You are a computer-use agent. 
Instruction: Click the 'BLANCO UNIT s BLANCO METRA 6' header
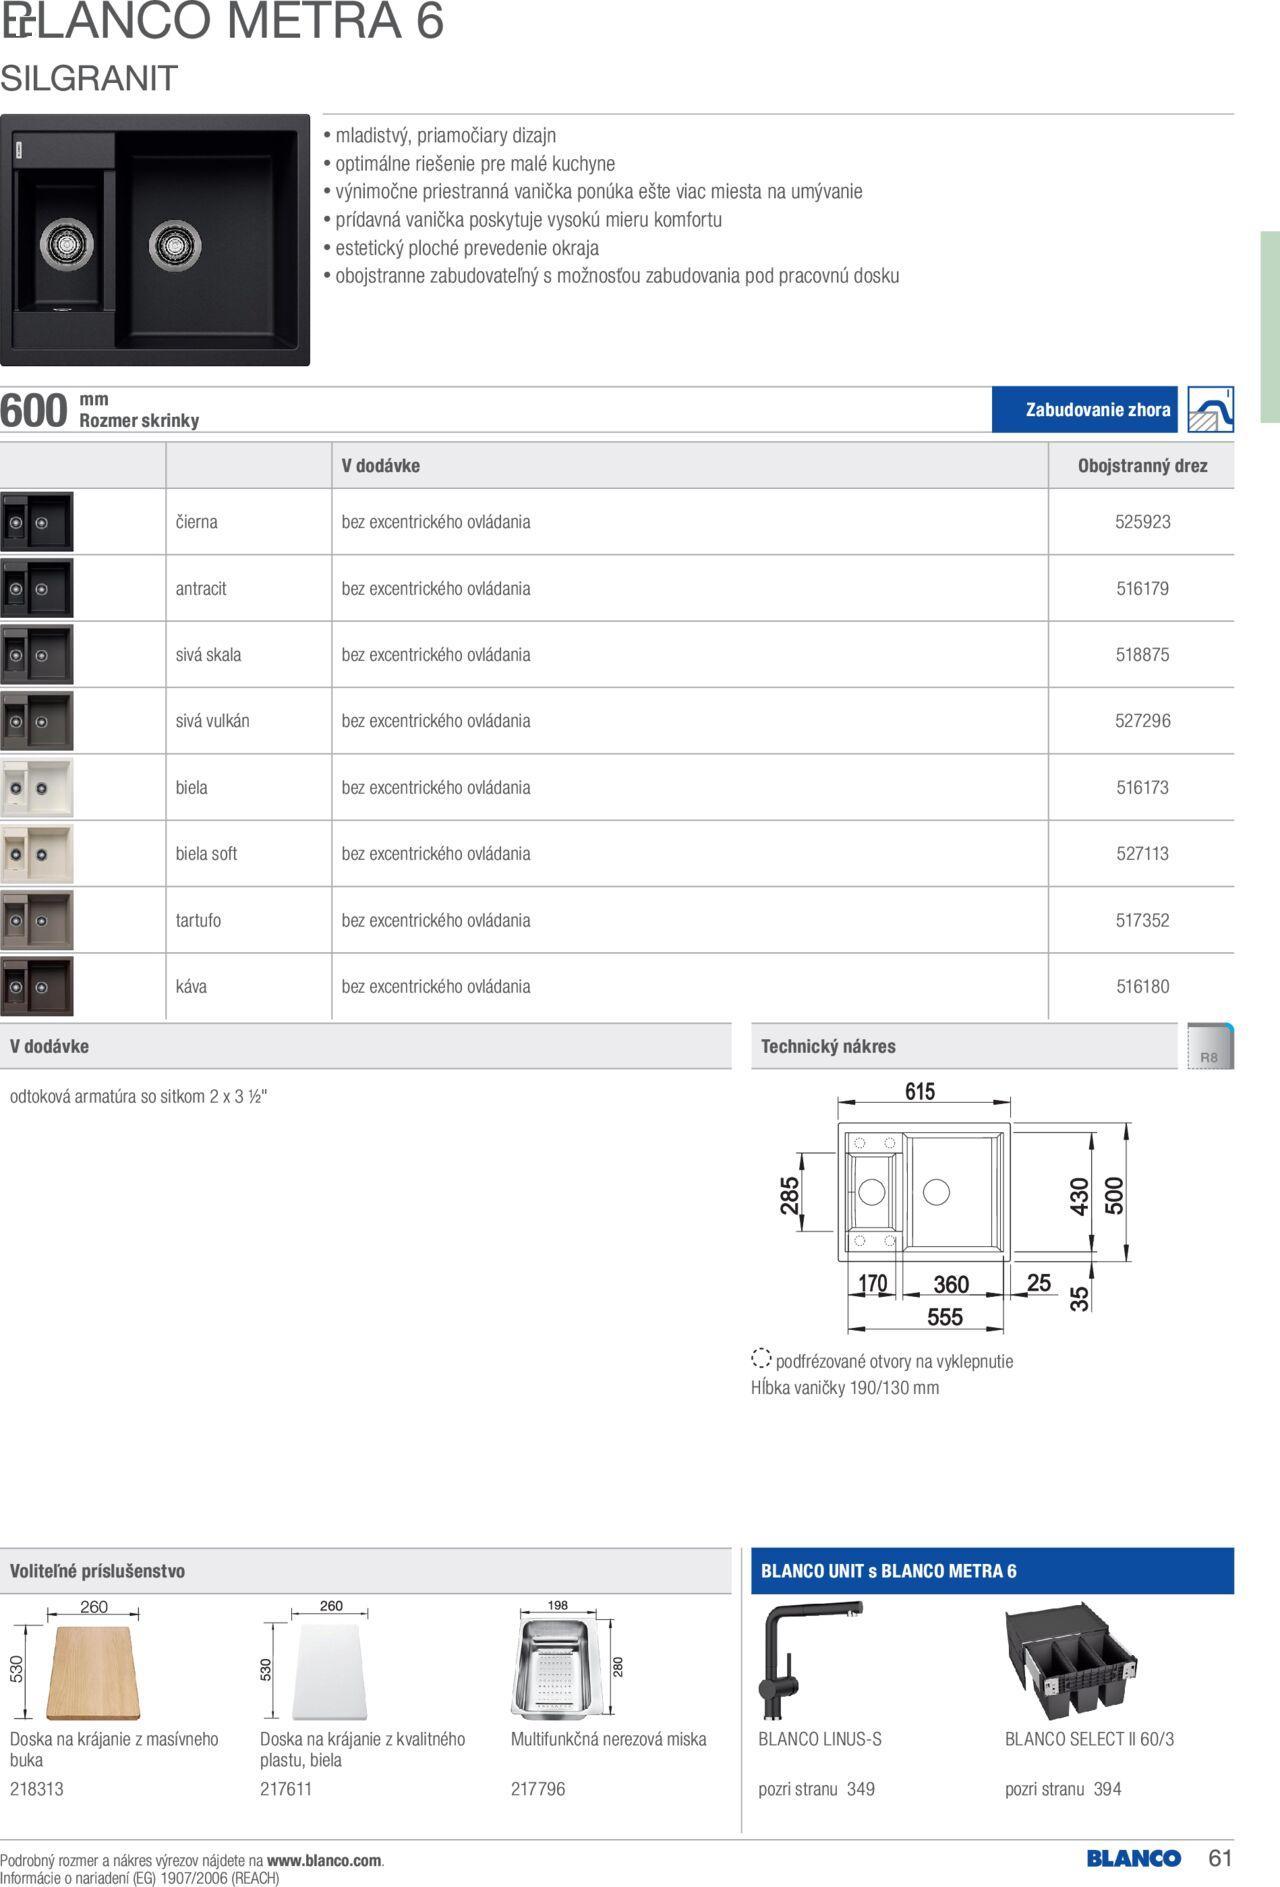click(x=888, y=1571)
